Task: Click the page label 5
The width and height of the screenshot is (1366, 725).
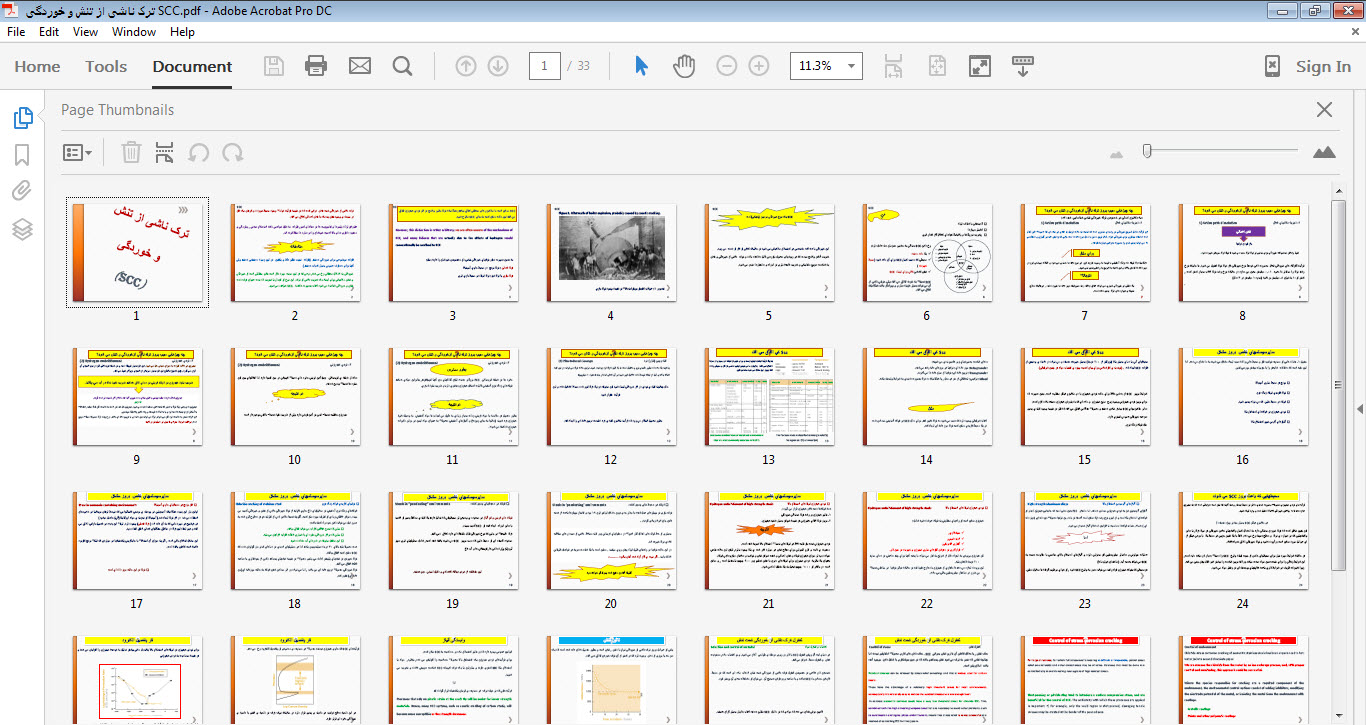Action: point(768,316)
